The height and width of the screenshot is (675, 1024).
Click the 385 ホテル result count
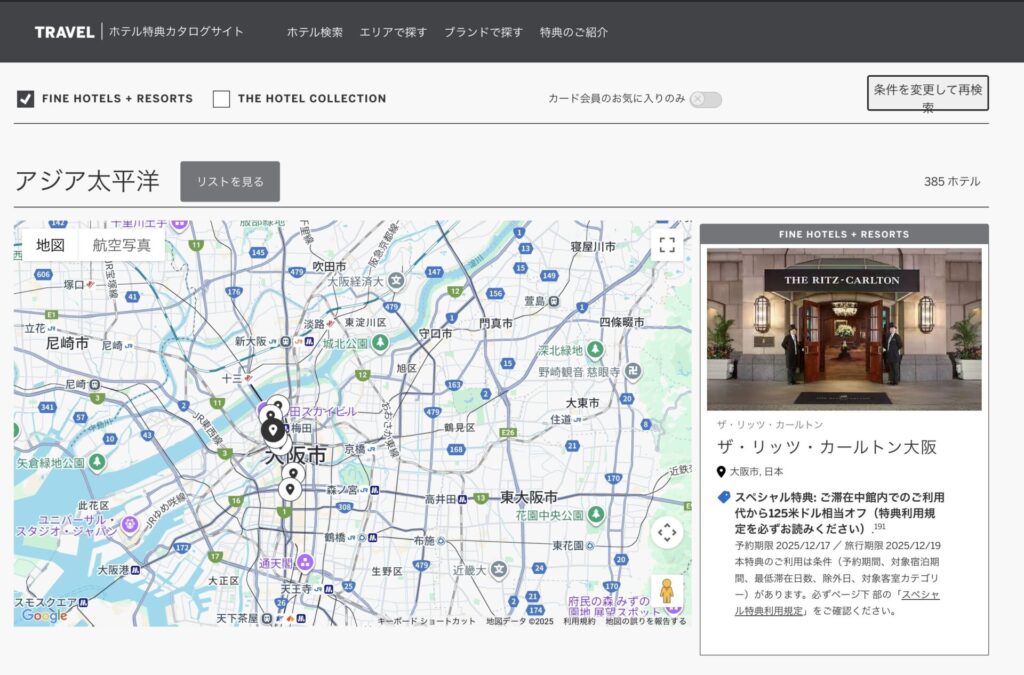click(x=952, y=181)
